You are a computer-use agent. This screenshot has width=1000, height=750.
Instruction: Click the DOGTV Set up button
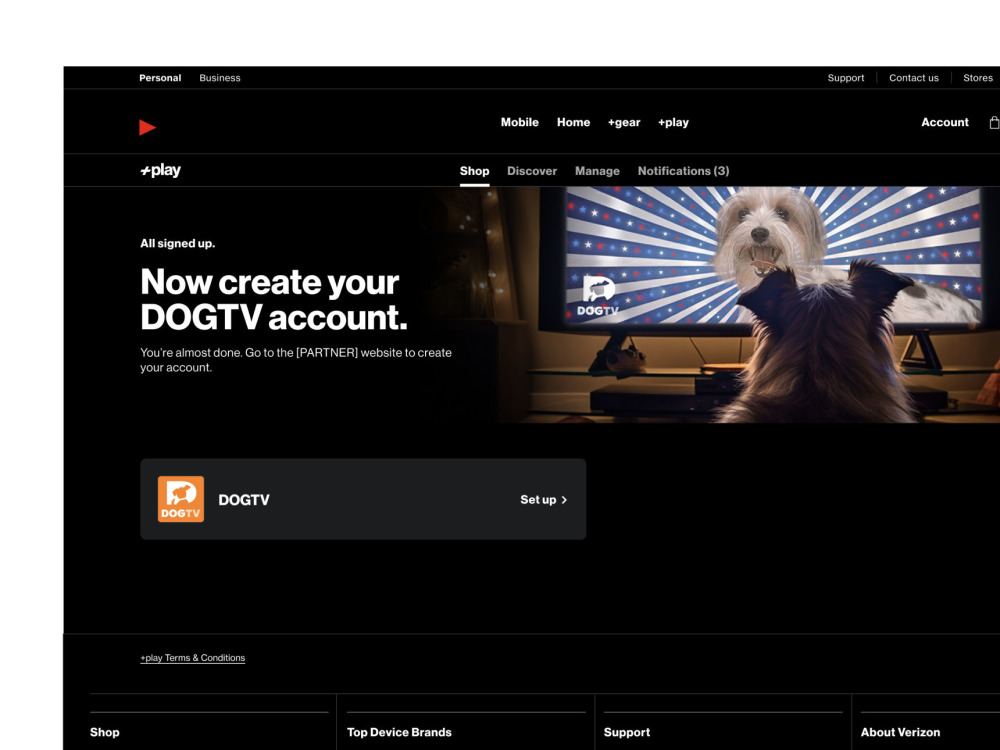pyautogui.click(x=543, y=500)
